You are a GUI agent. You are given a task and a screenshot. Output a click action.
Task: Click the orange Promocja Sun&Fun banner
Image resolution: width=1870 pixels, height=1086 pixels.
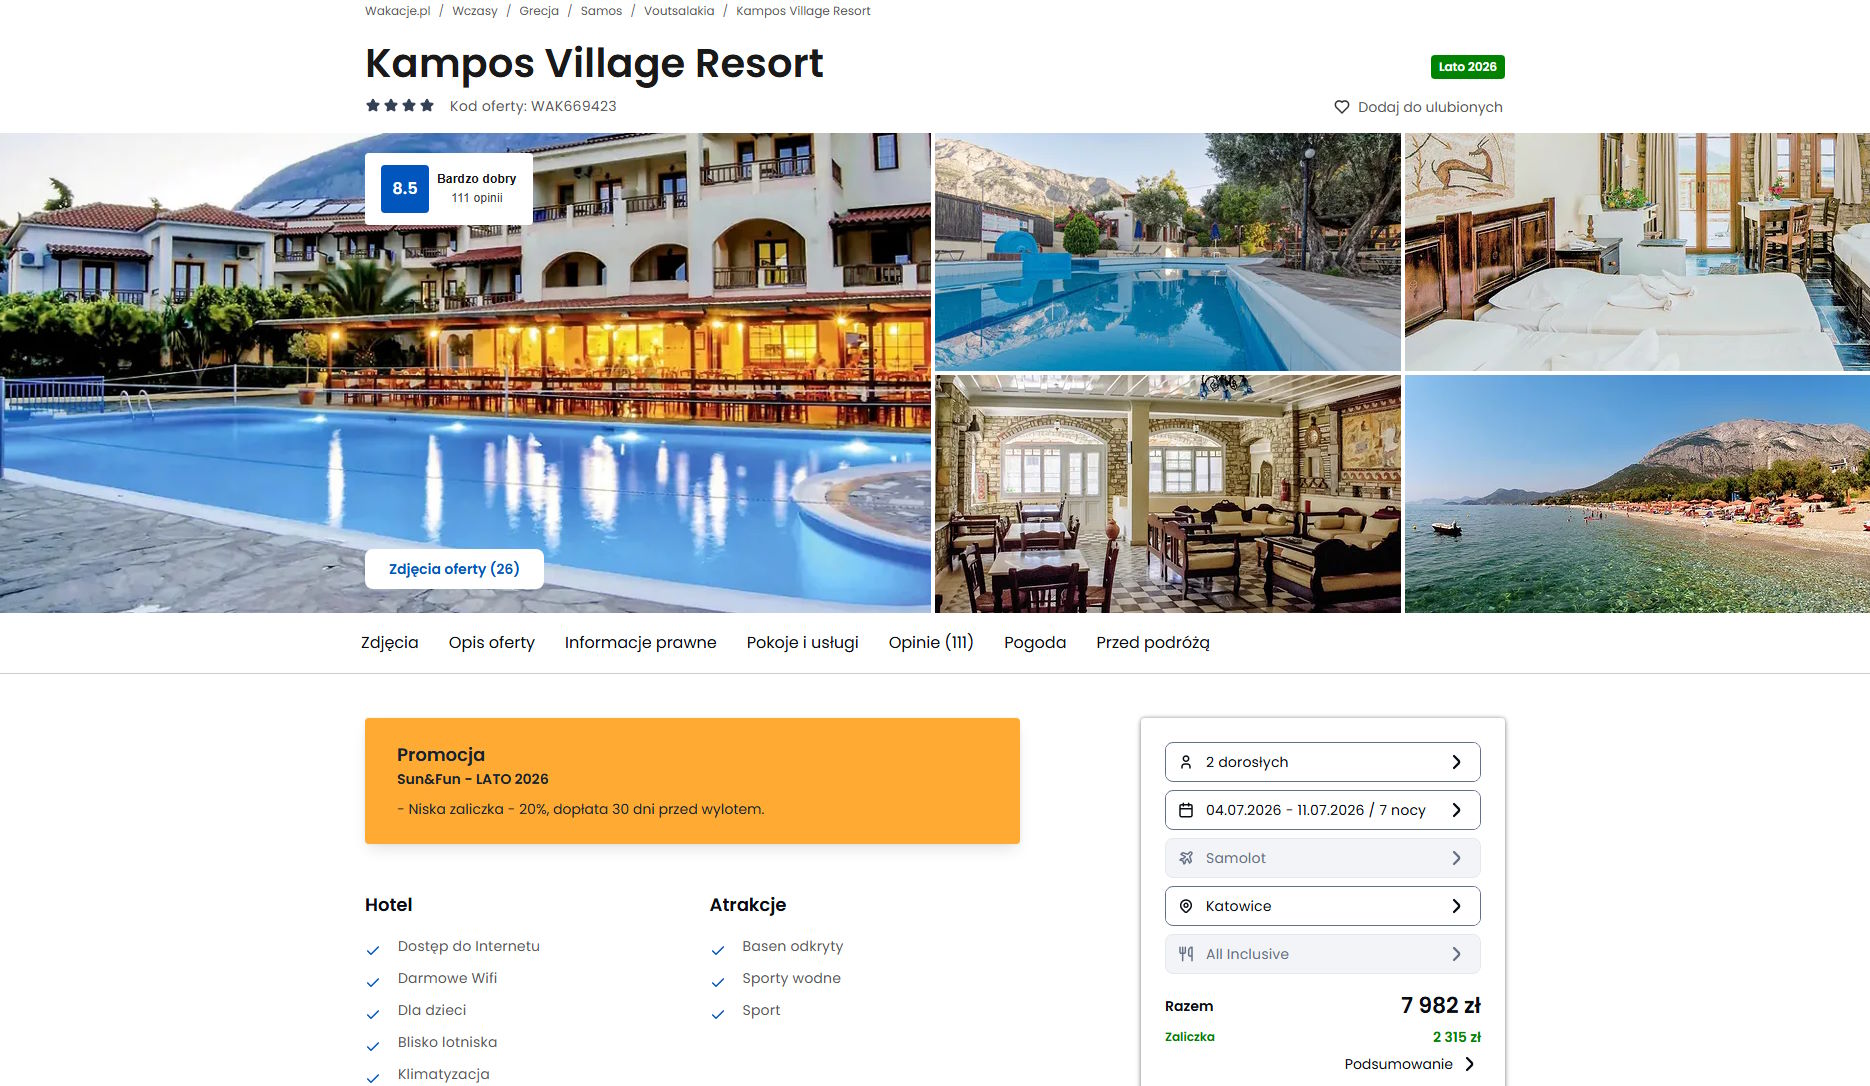click(x=692, y=781)
